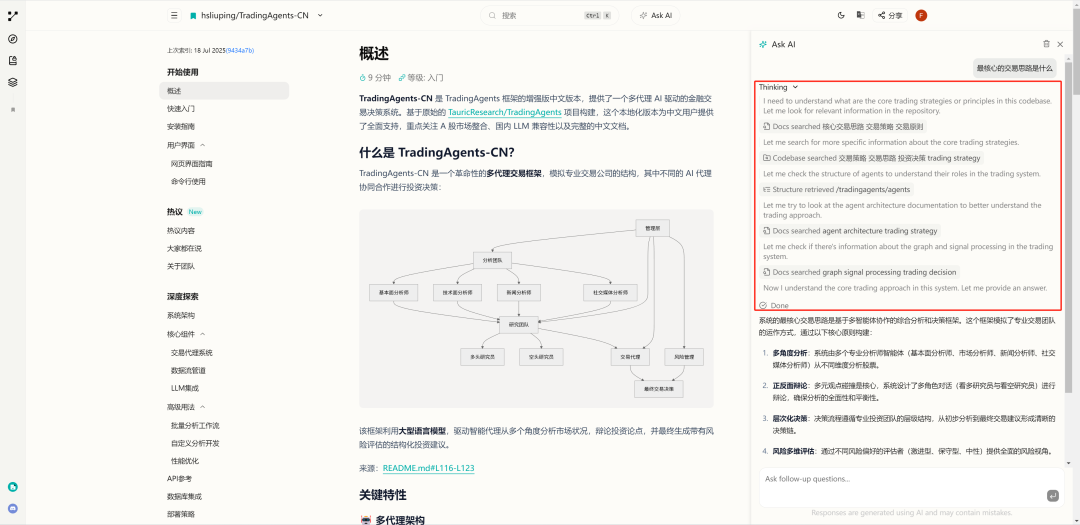Toggle dark mode moon icon
This screenshot has height=525, width=1080.
tap(841, 15)
